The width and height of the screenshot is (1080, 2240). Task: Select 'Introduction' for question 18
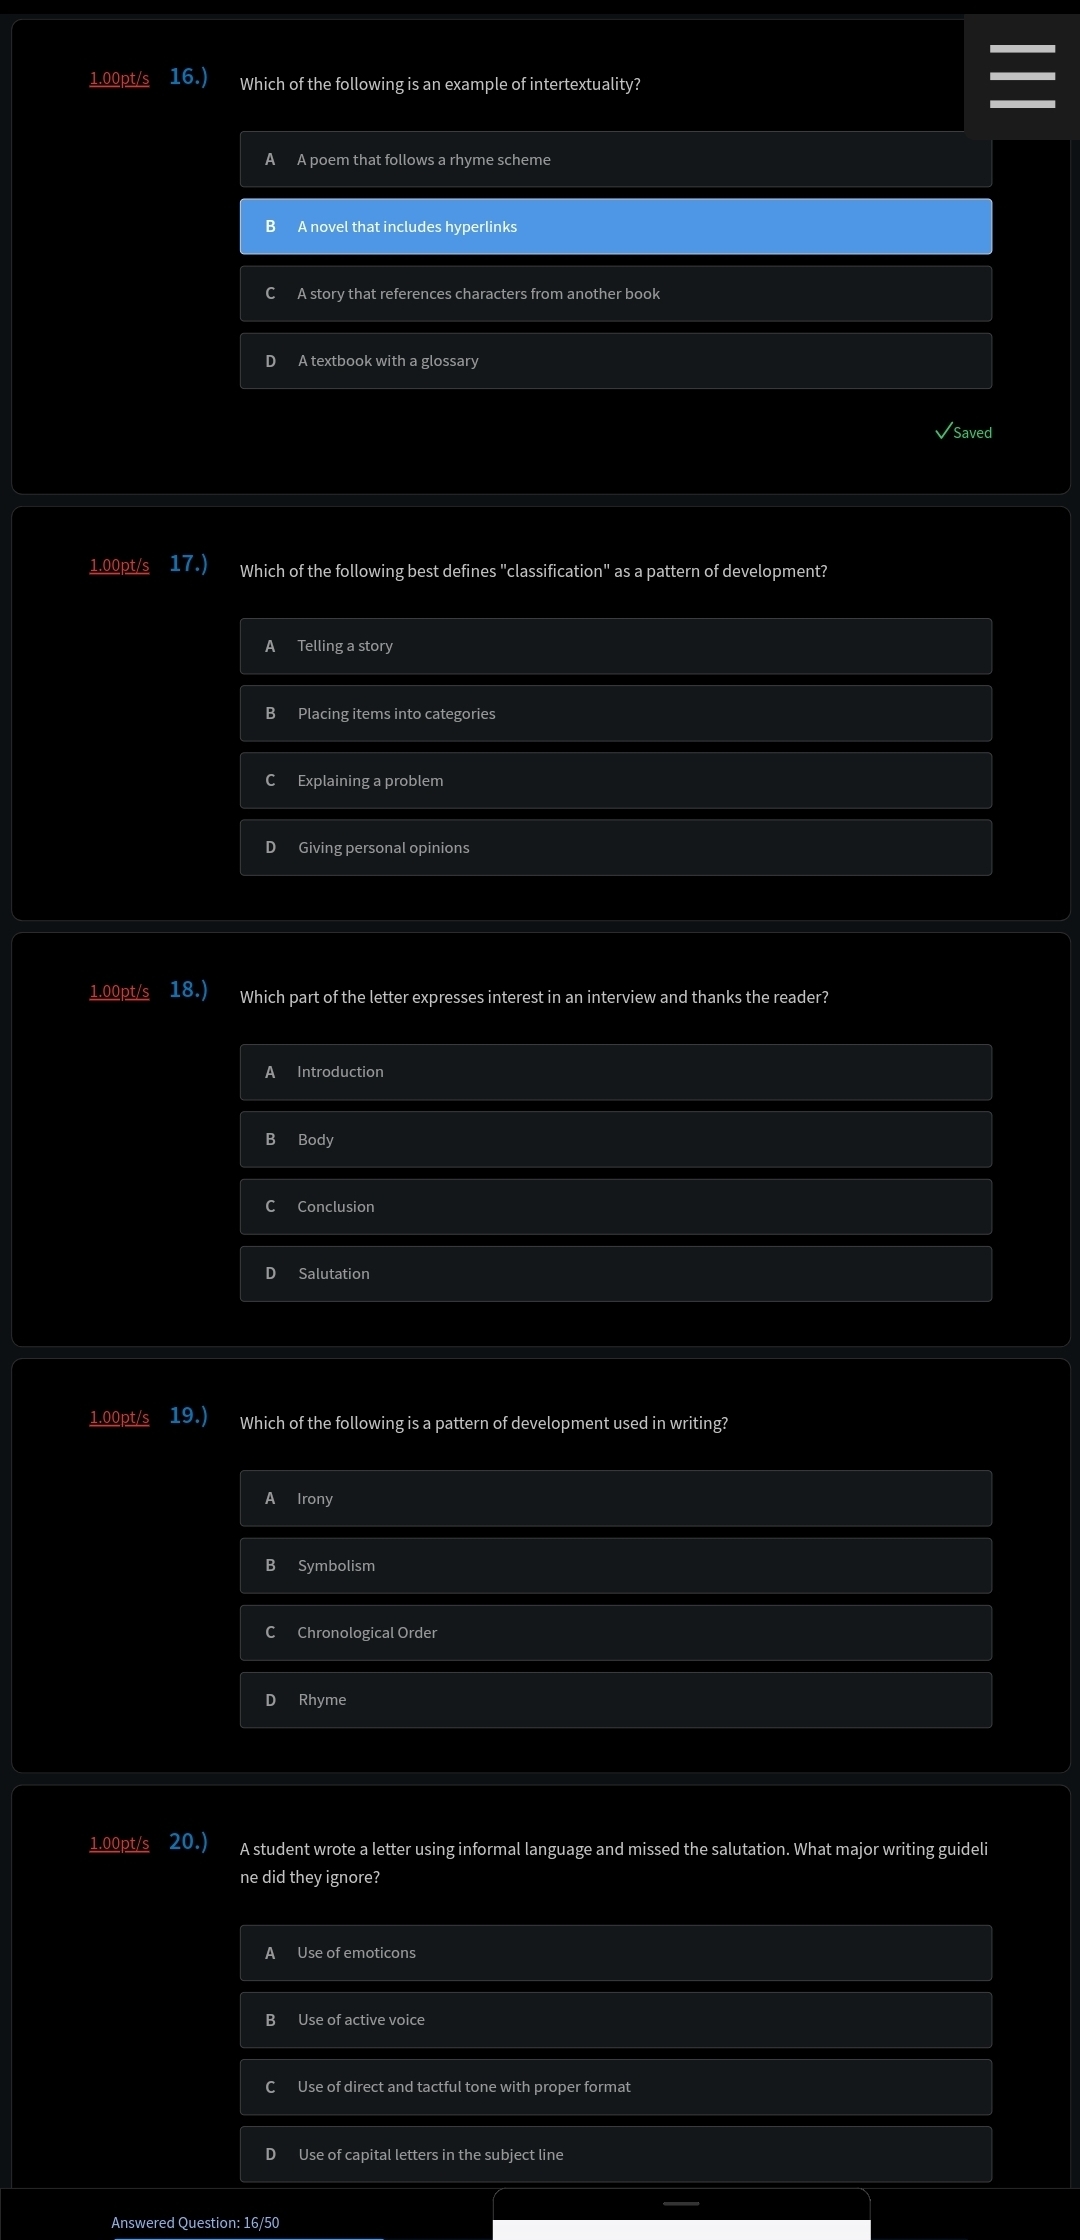(x=616, y=1072)
